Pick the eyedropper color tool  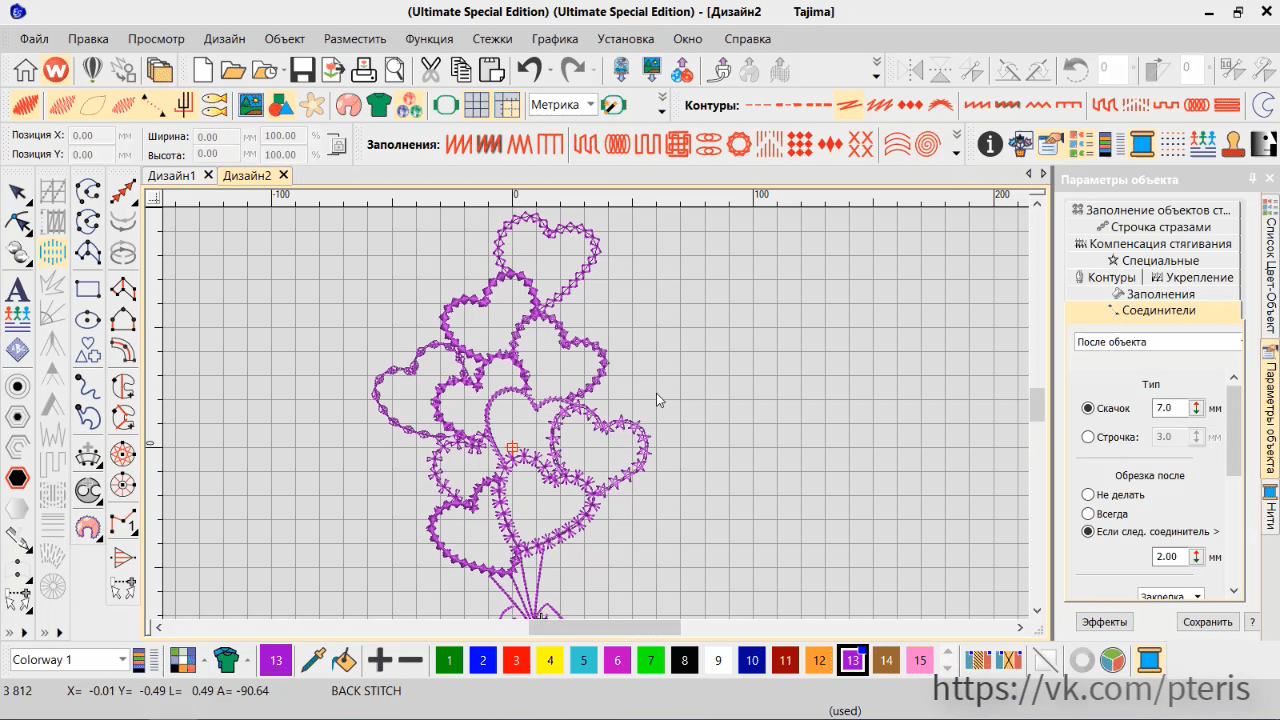(x=313, y=660)
